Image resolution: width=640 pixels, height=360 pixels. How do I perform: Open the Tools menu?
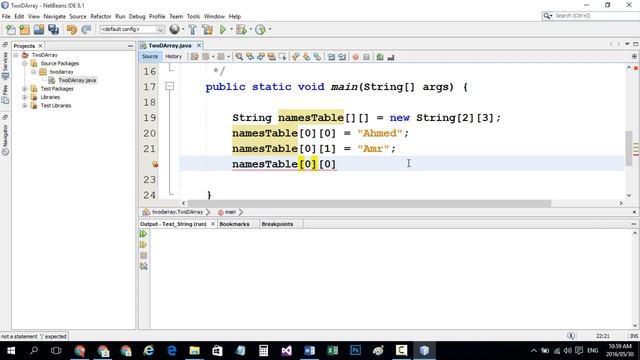pos(193,16)
